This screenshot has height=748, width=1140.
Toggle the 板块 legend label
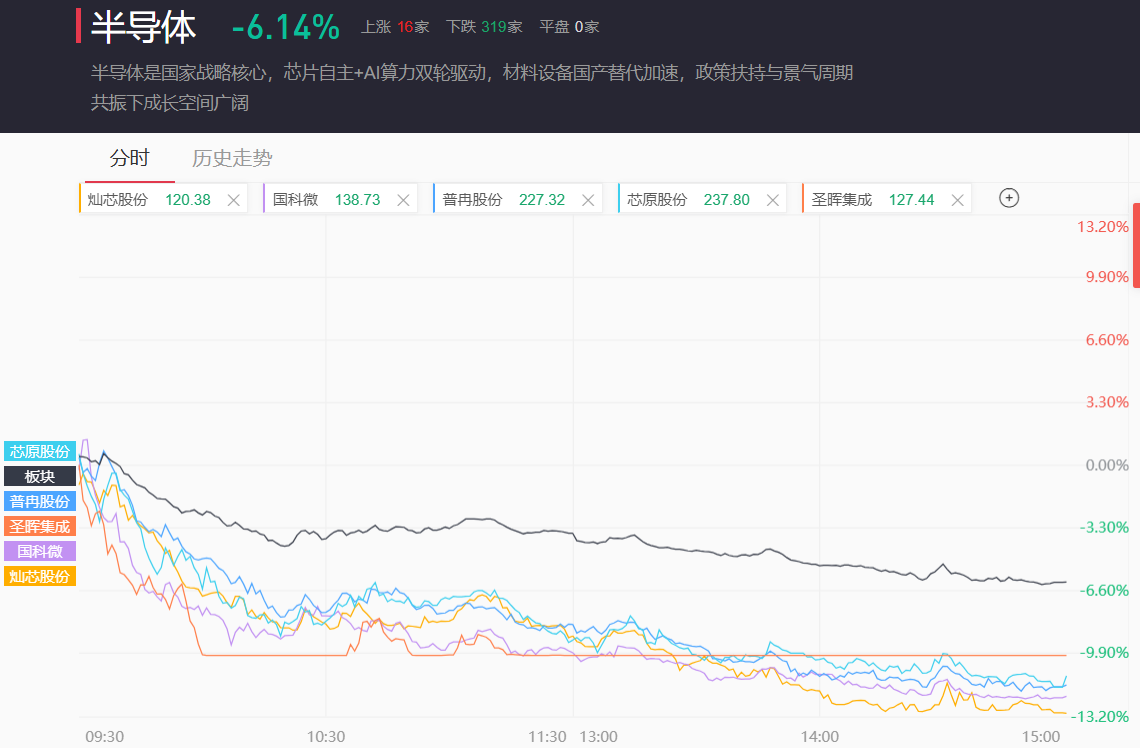click(x=40, y=476)
